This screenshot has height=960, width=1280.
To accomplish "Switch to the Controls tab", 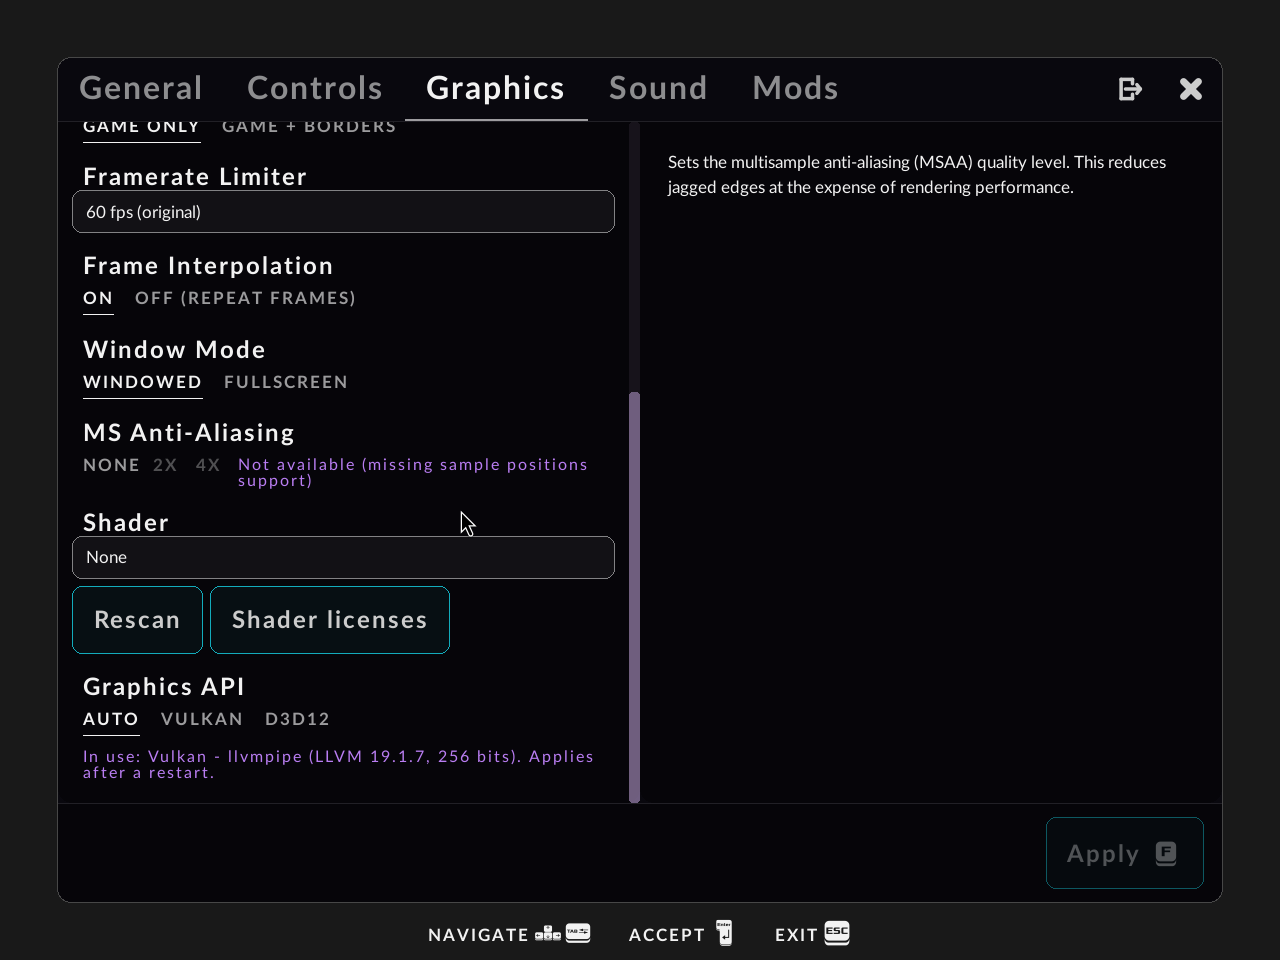I will pyautogui.click(x=315, y=88).
